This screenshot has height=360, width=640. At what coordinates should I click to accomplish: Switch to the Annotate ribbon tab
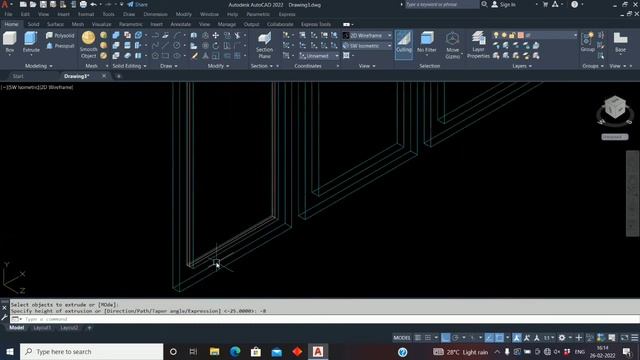[180, 24]
